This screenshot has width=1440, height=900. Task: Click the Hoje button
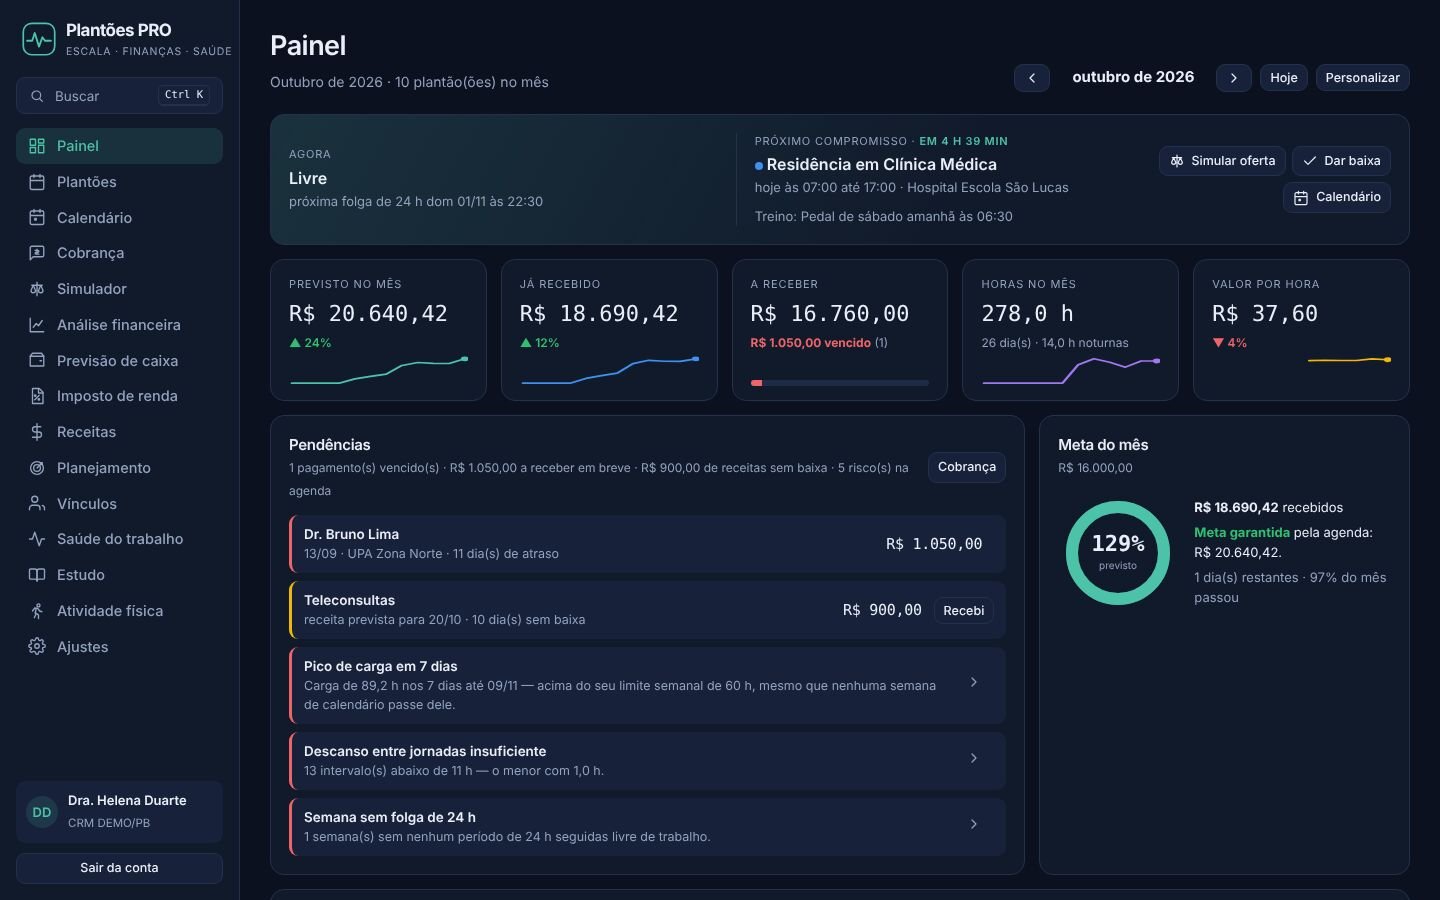click(x=1284, y=78)
